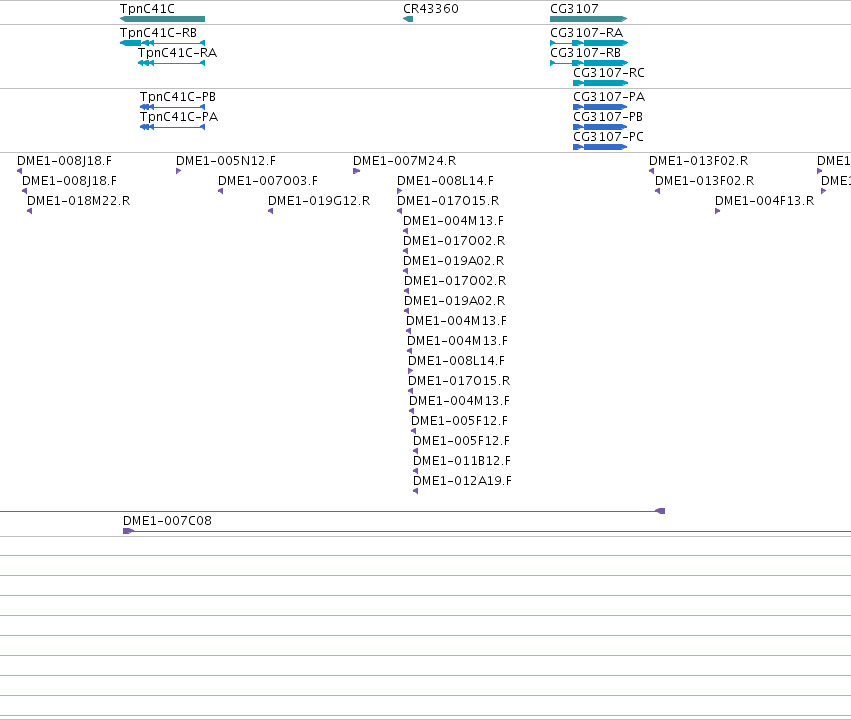Click the small CR43360 gene arrow glyph
Image resolution: width=851 pixels, height=720 pixels.
click(x=408, y=19)
